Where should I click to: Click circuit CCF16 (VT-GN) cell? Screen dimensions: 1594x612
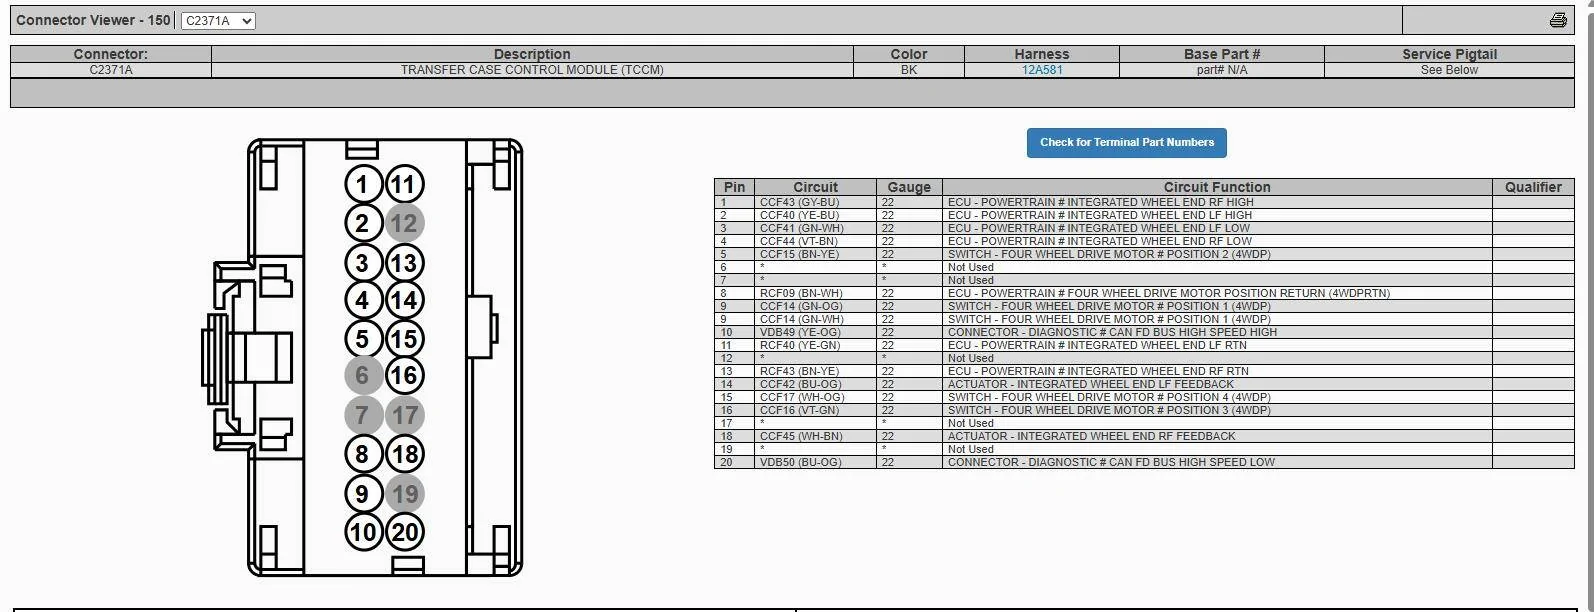[x=815, y=410]
